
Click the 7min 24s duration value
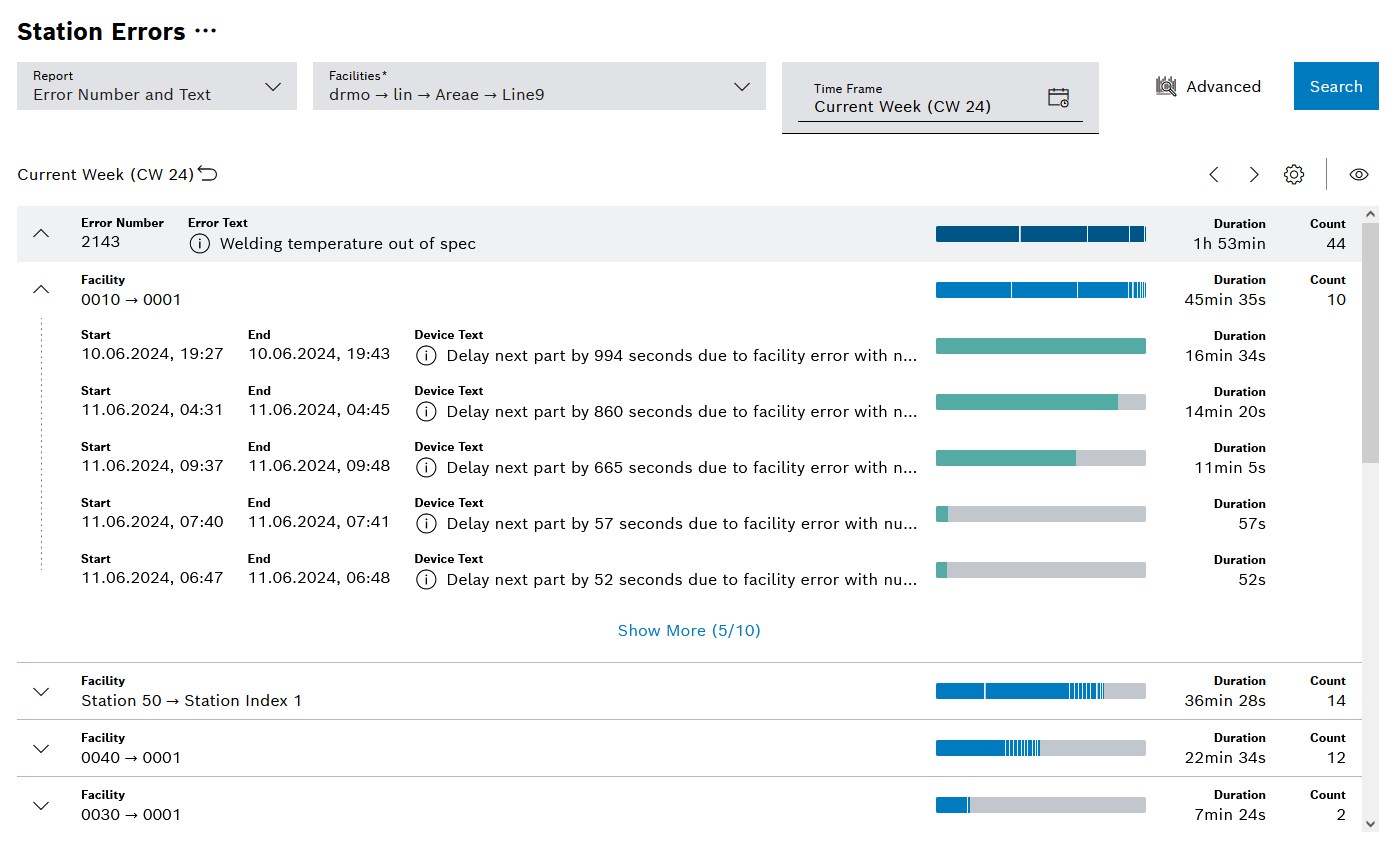1230,815
